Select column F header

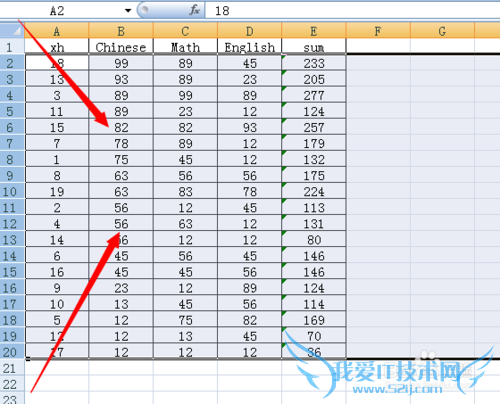(x=378, y=31)
